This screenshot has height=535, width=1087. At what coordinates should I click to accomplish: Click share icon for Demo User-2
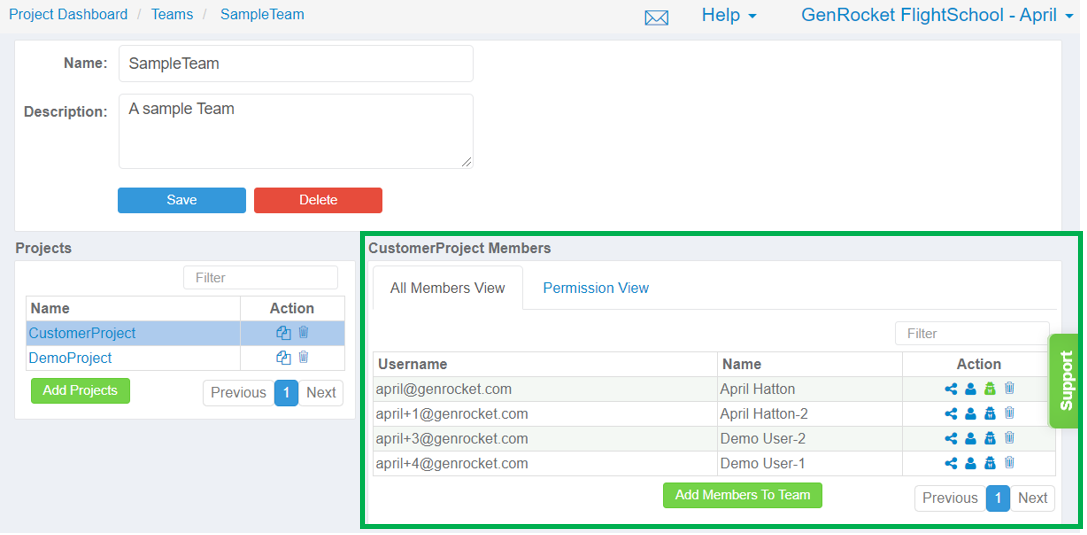[951, 439]
